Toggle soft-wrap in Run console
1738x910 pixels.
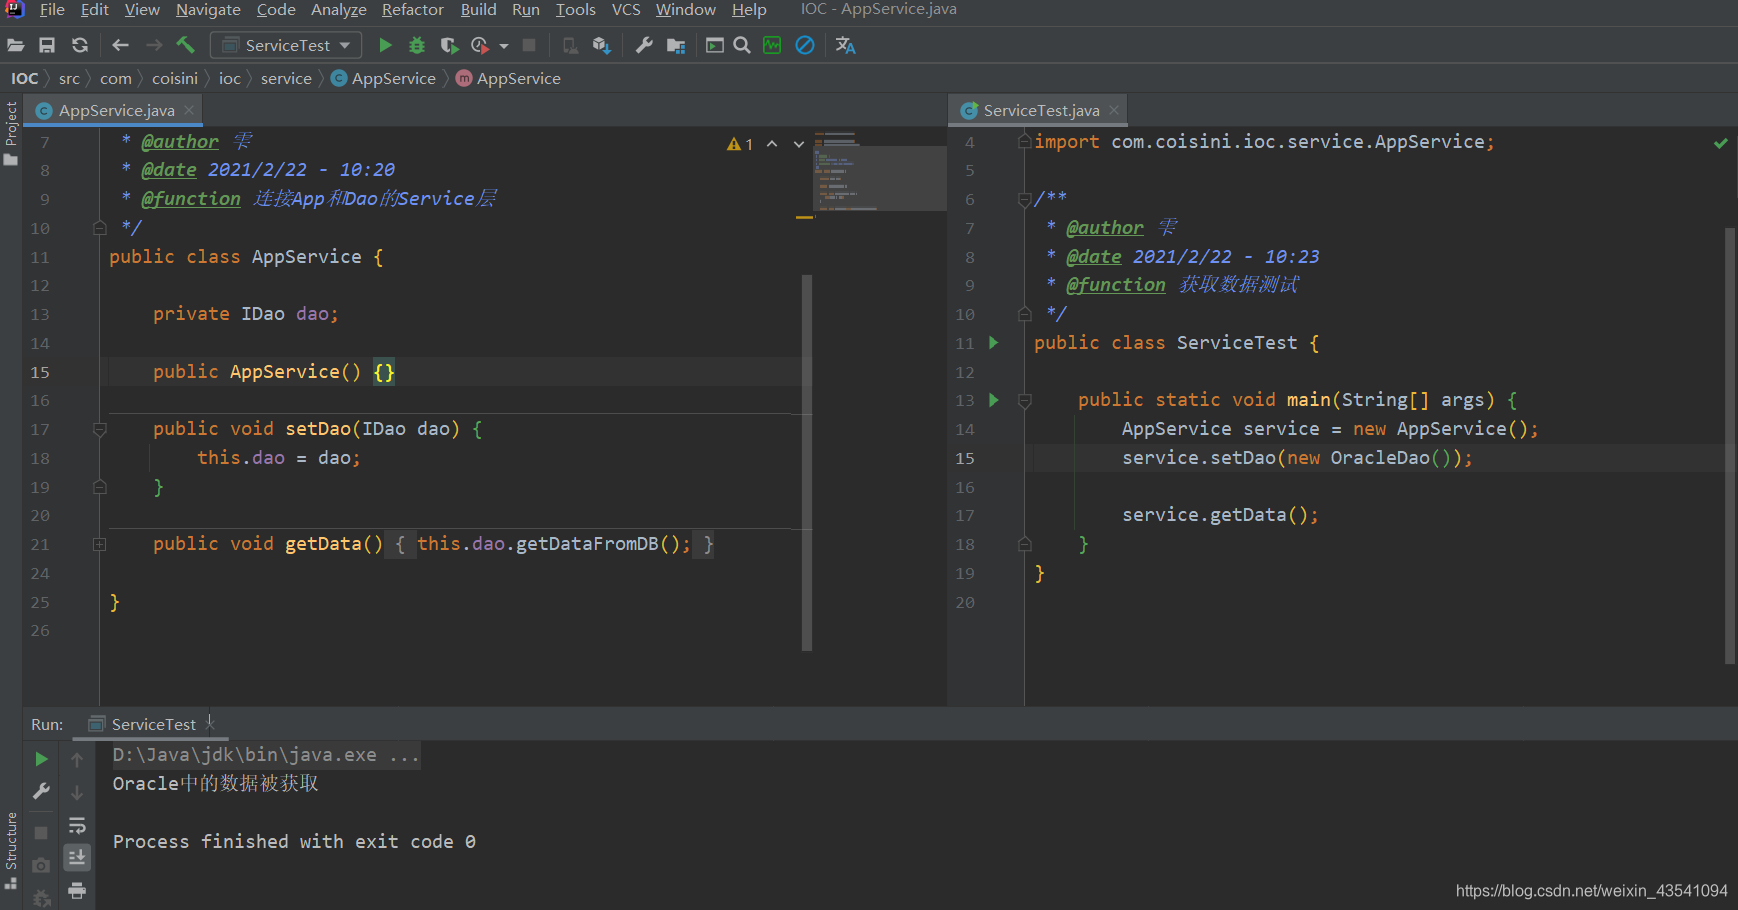77,825
